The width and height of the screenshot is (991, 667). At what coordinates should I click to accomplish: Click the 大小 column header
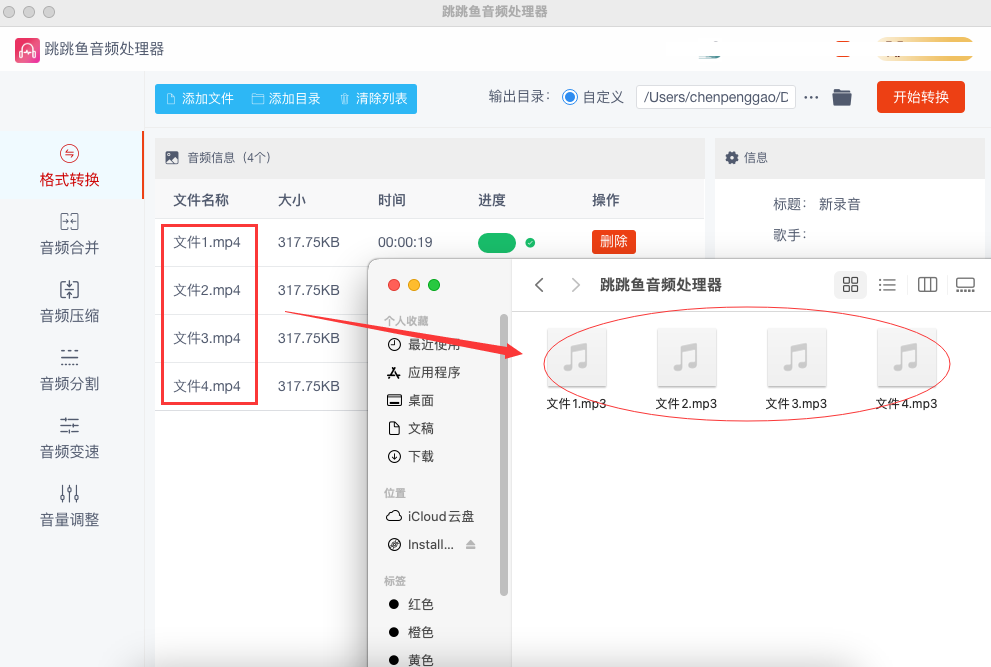(291, 200)
